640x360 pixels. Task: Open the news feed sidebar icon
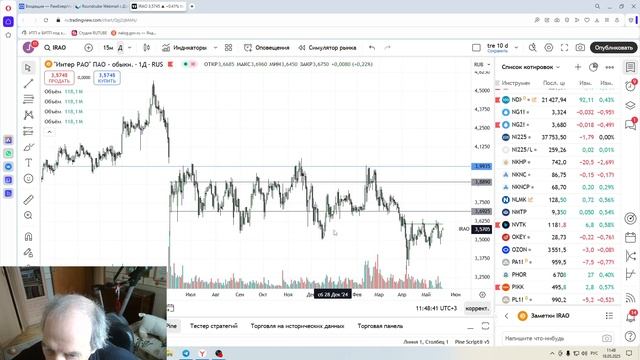[631, 297]
